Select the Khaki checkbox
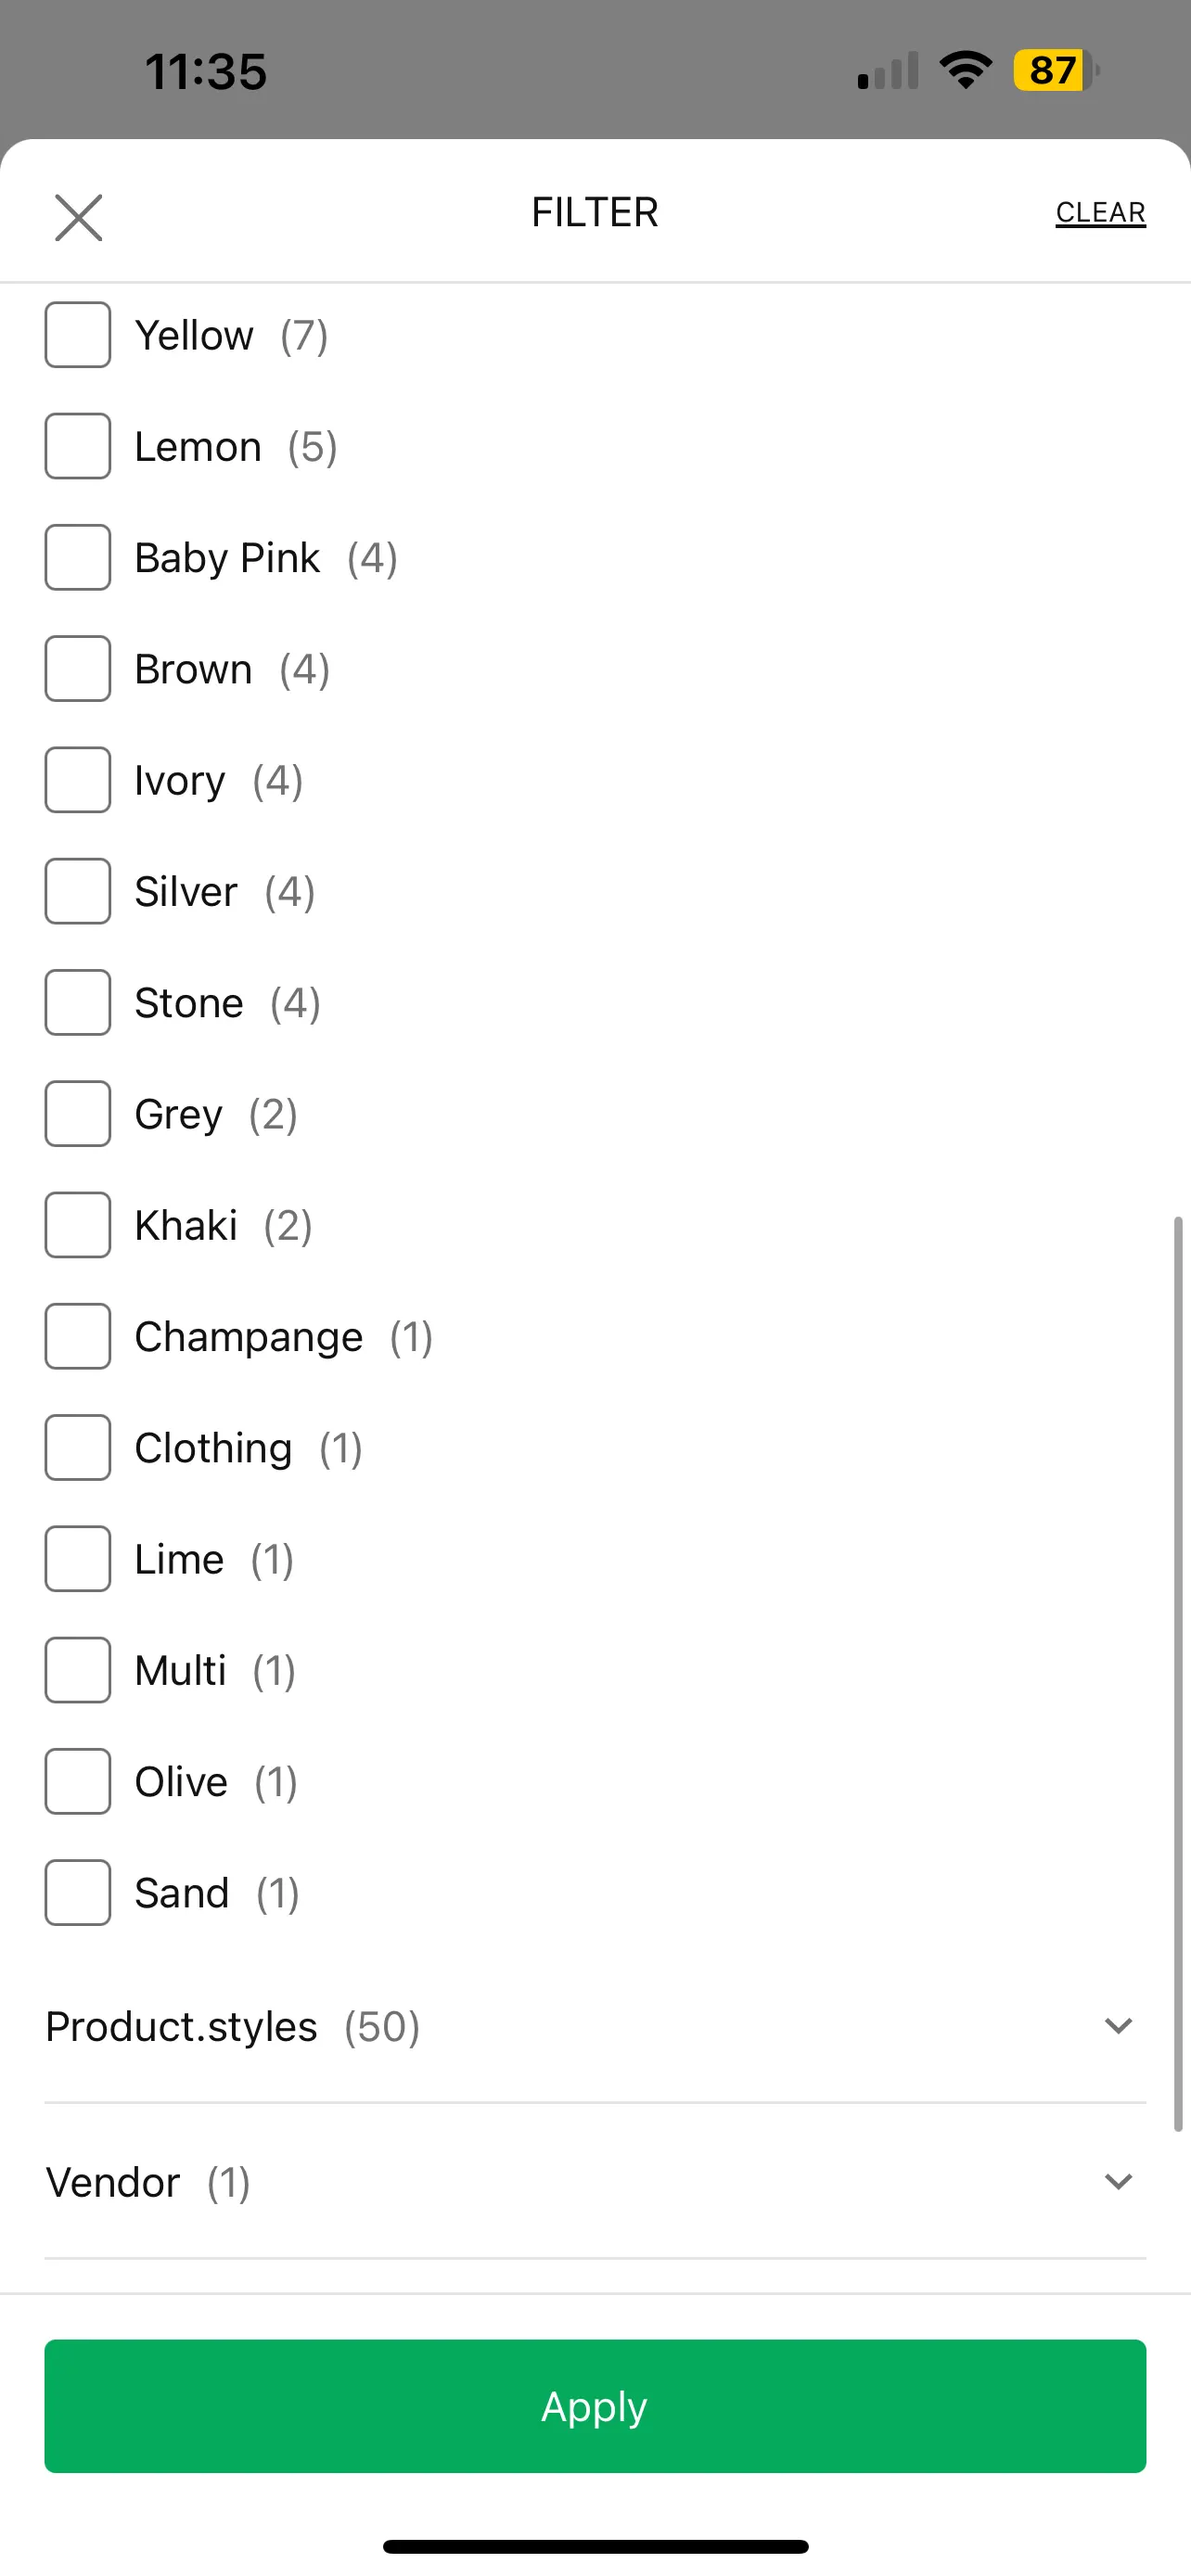Viewport: 1191px width, 2576px height. click(x=78, y=1225)
